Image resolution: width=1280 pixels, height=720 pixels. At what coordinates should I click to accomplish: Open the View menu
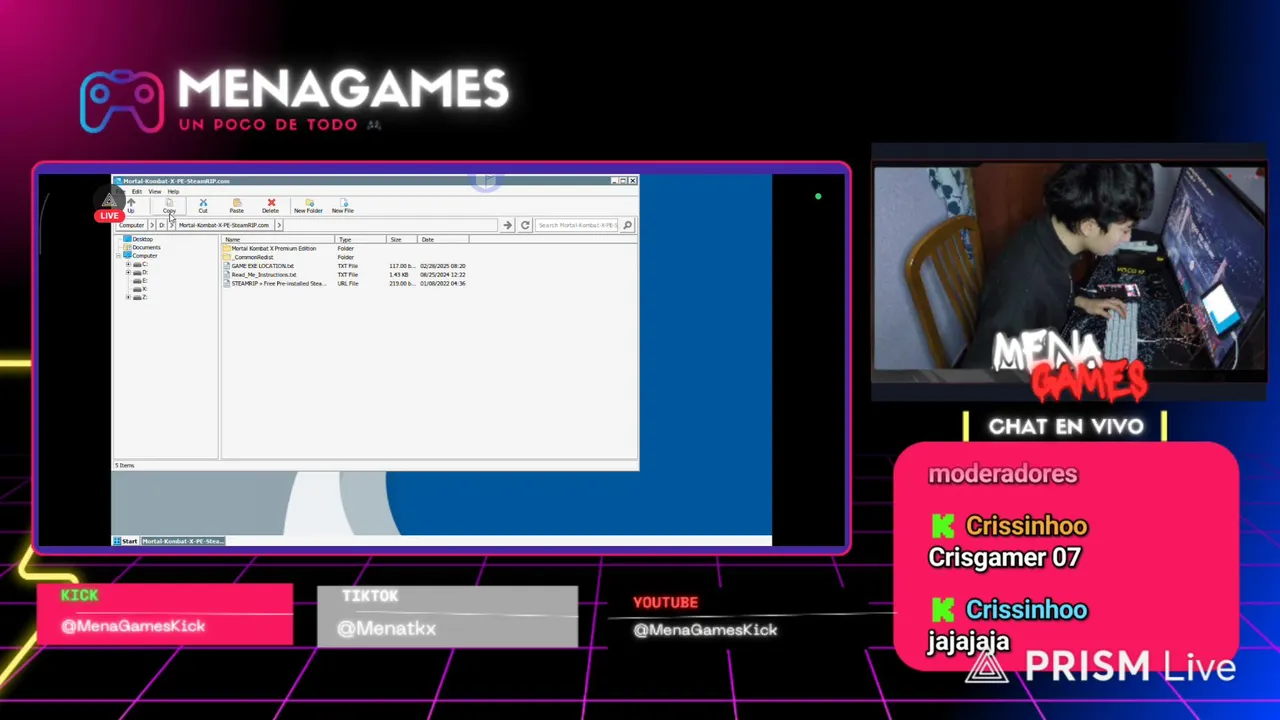155,191
